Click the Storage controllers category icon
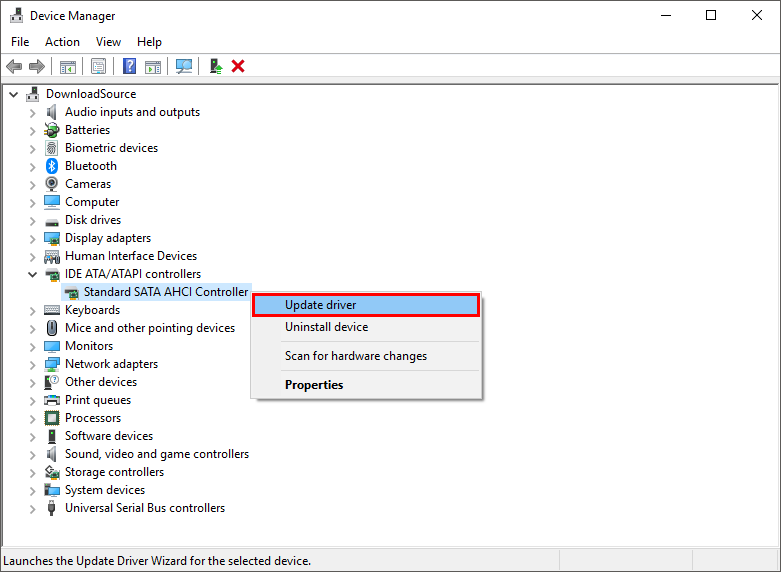Viewport: 781px width, 572px height. (x=52, y=472)
